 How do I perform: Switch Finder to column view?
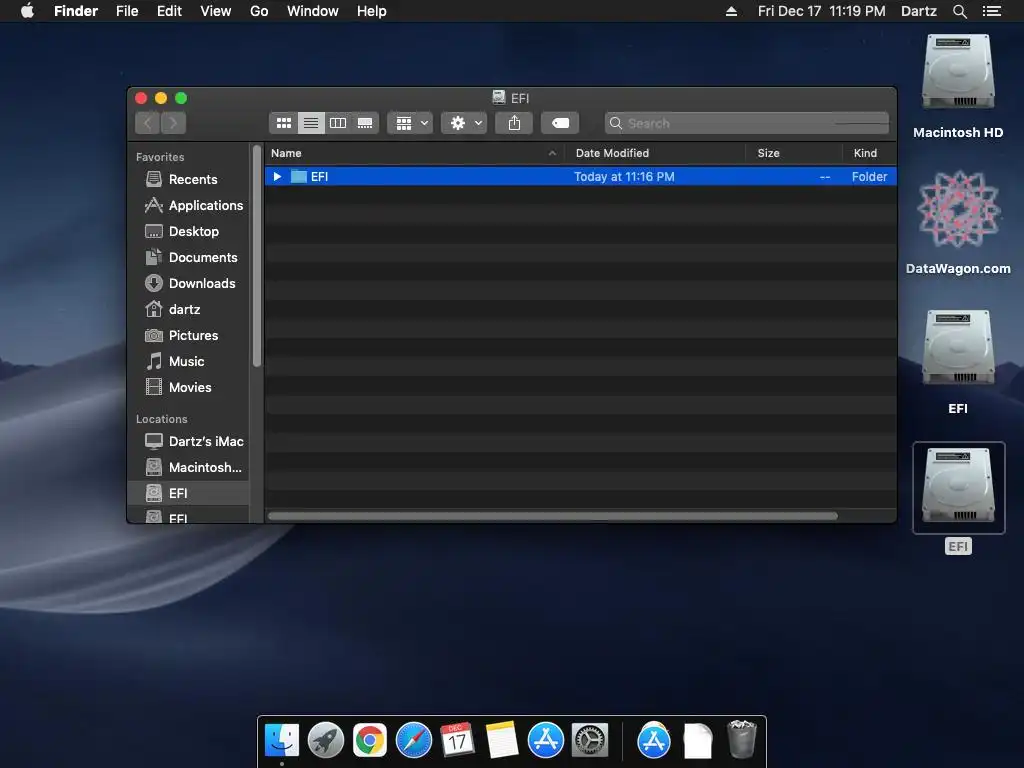pyautogui.click(x=338, y=123)
